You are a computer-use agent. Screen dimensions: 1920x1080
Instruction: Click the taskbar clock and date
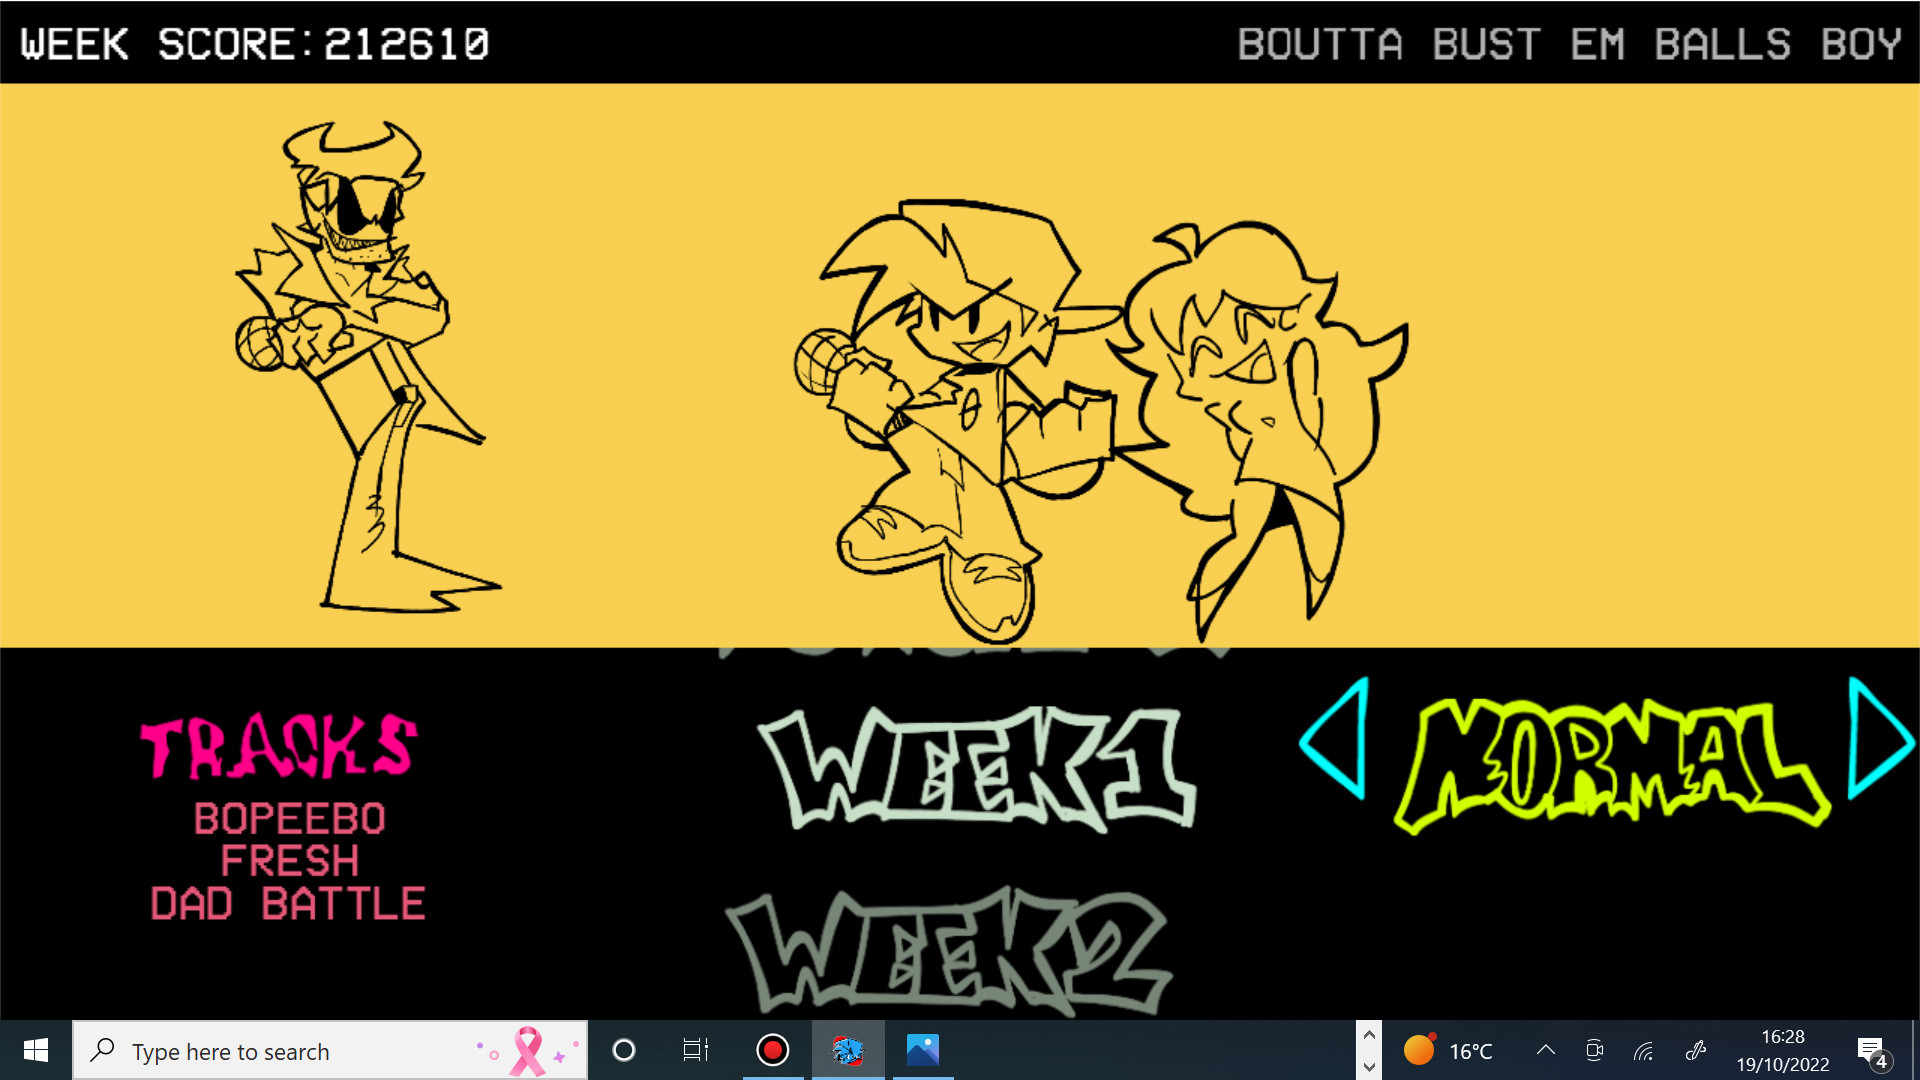point(1783,1051)
